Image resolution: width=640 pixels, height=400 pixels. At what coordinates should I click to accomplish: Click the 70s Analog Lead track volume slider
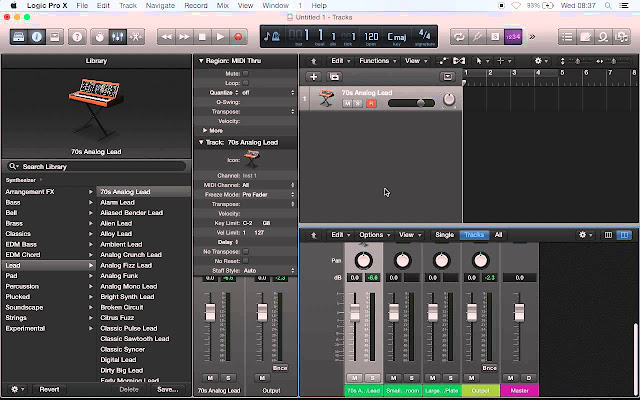411,103
